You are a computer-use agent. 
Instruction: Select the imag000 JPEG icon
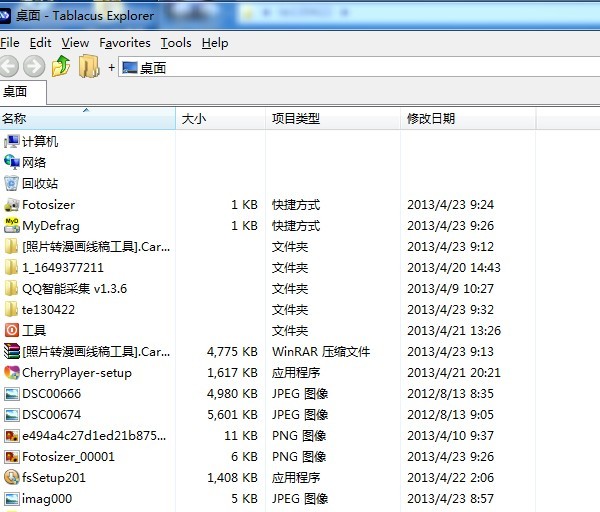click(x=11, y=499)
